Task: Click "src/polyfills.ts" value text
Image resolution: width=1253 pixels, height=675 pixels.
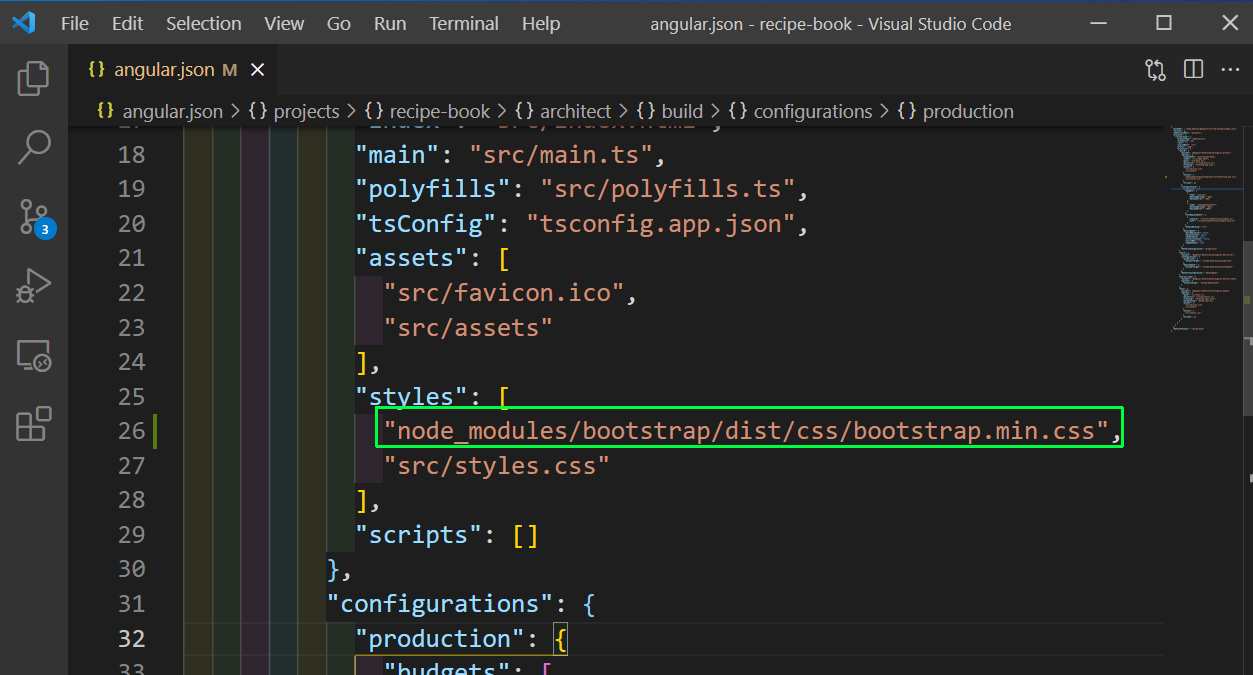Action: coord(667,189)
